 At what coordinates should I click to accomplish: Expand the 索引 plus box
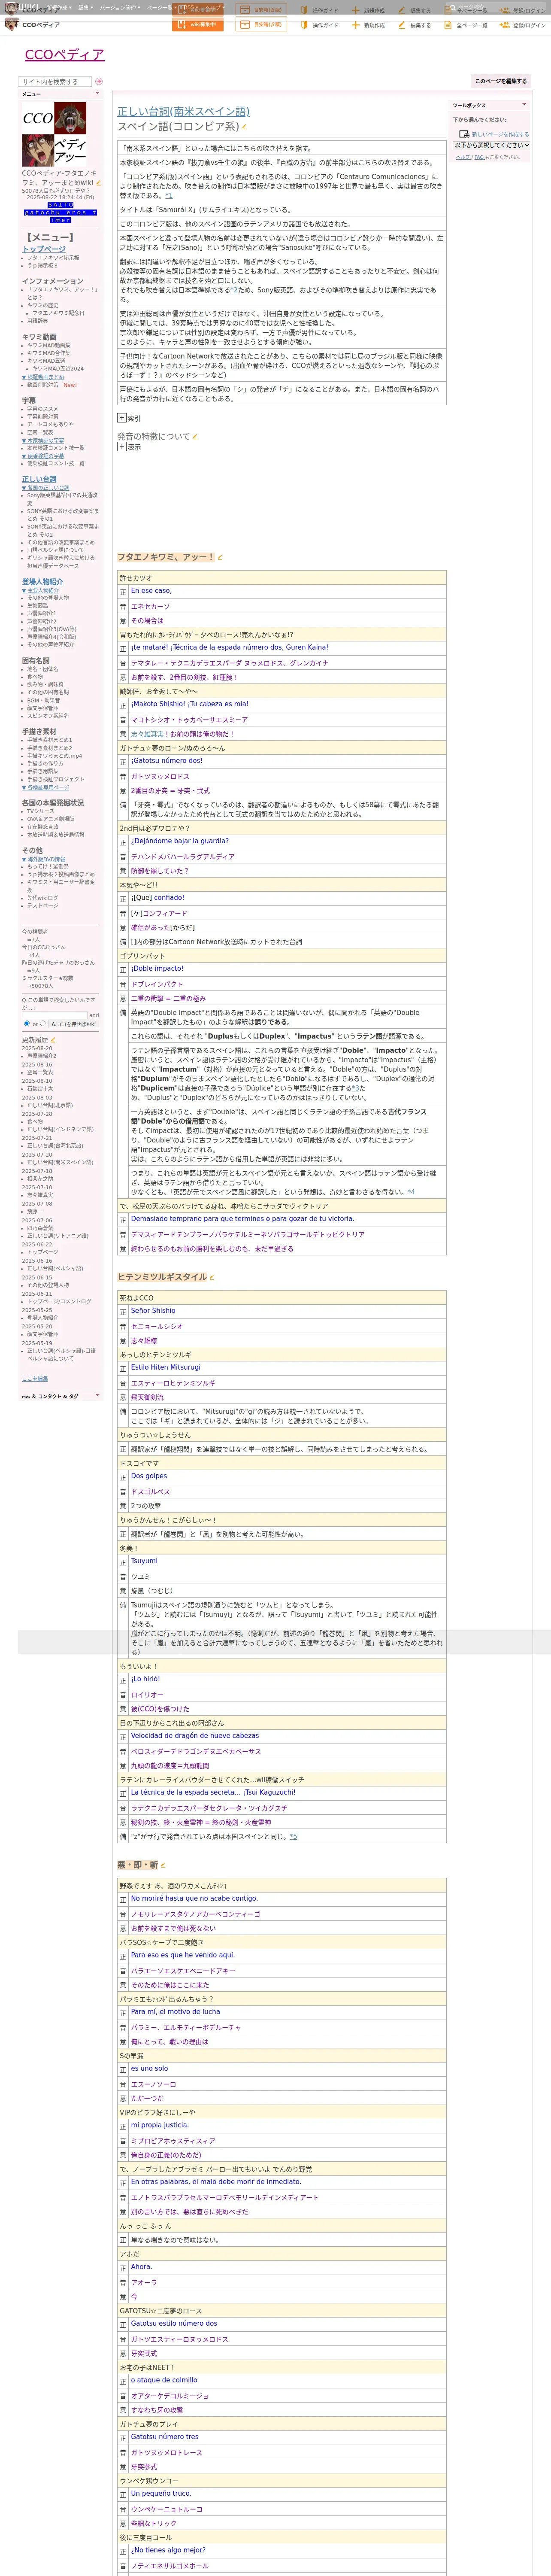pos(122,418)
